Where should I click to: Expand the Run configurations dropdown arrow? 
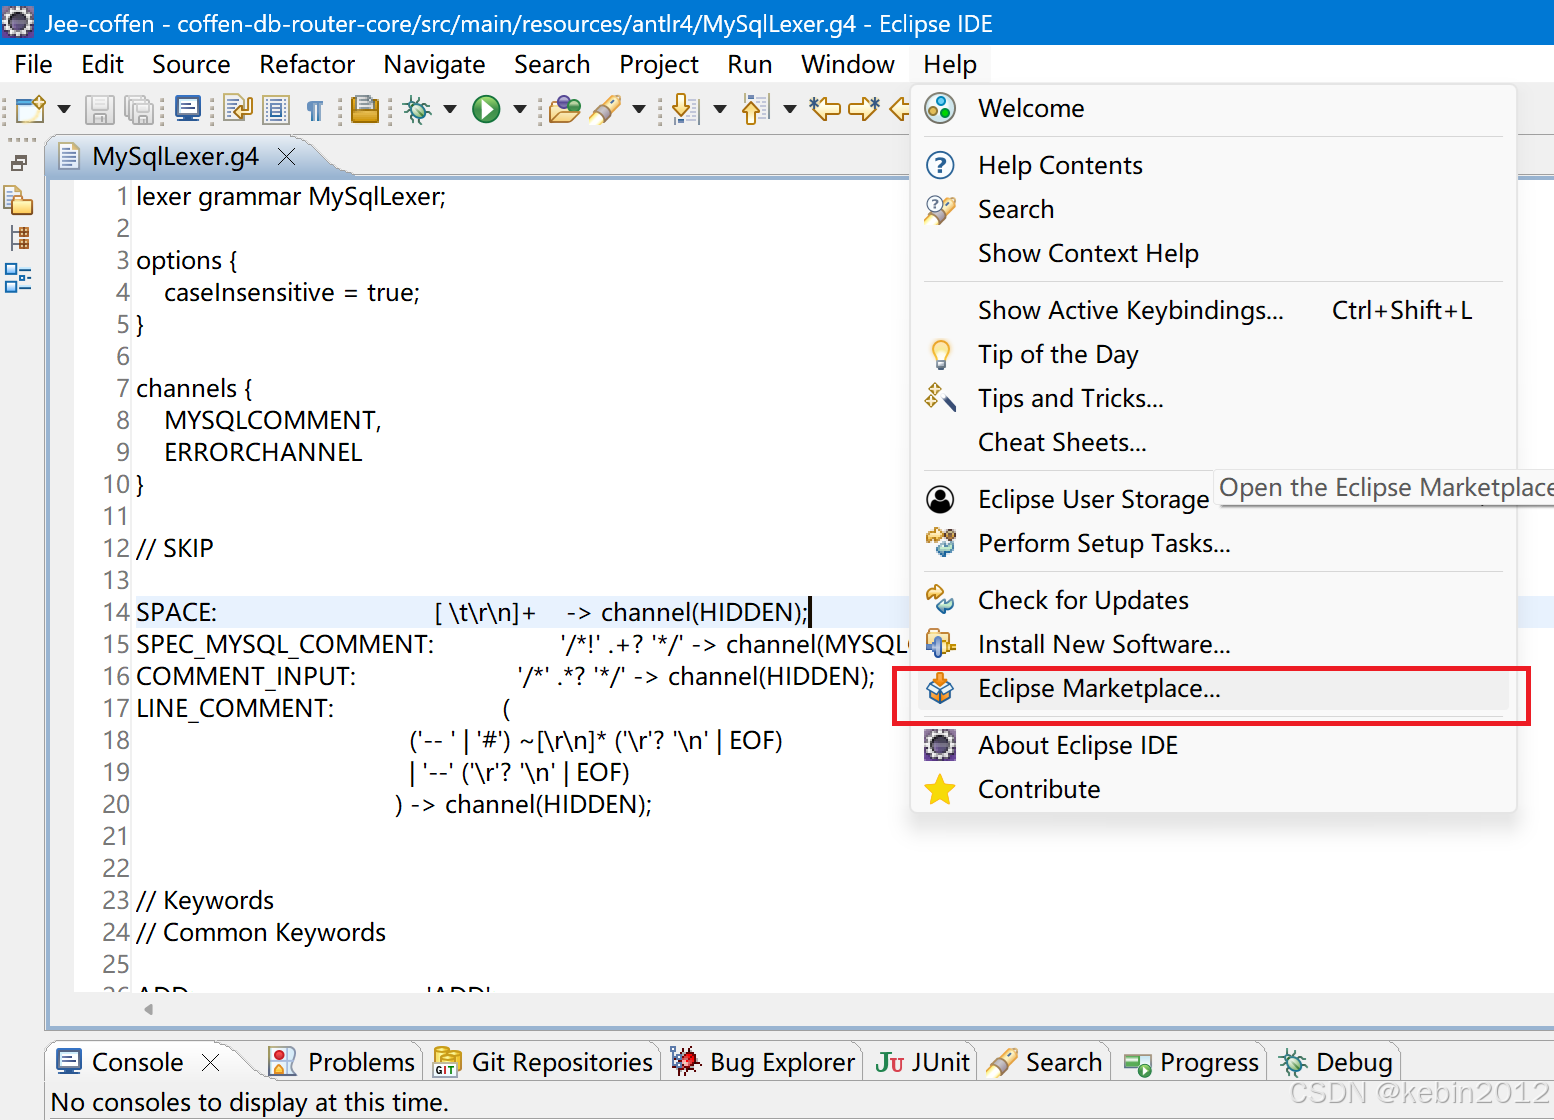point(519,109)
